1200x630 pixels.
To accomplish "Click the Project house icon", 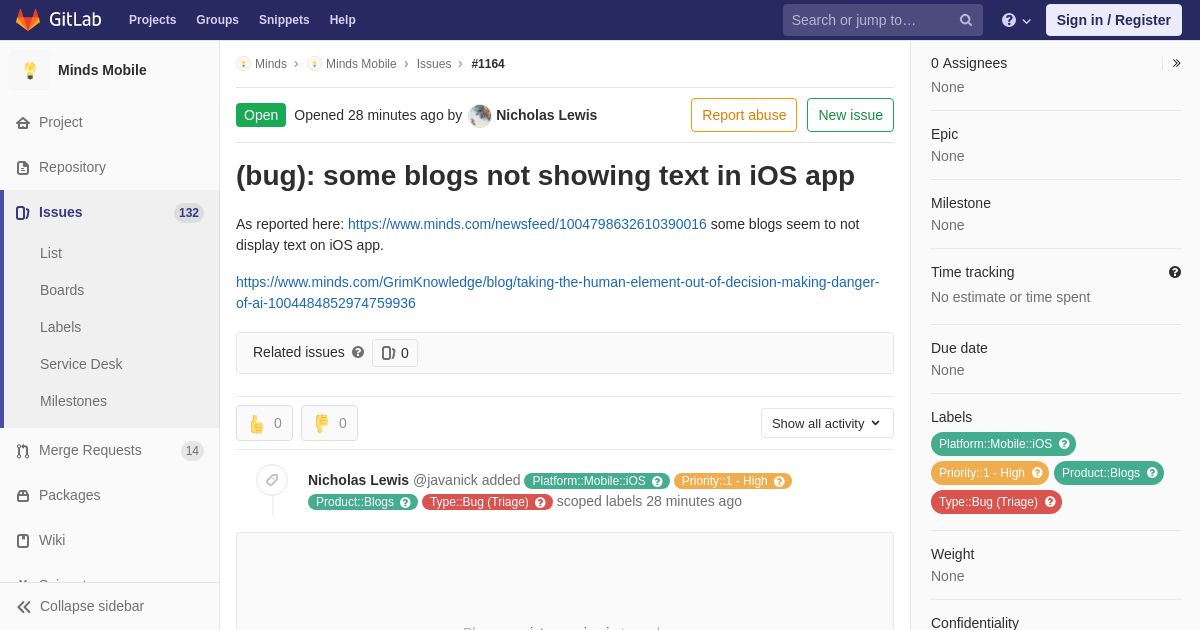I will point(23,123).
